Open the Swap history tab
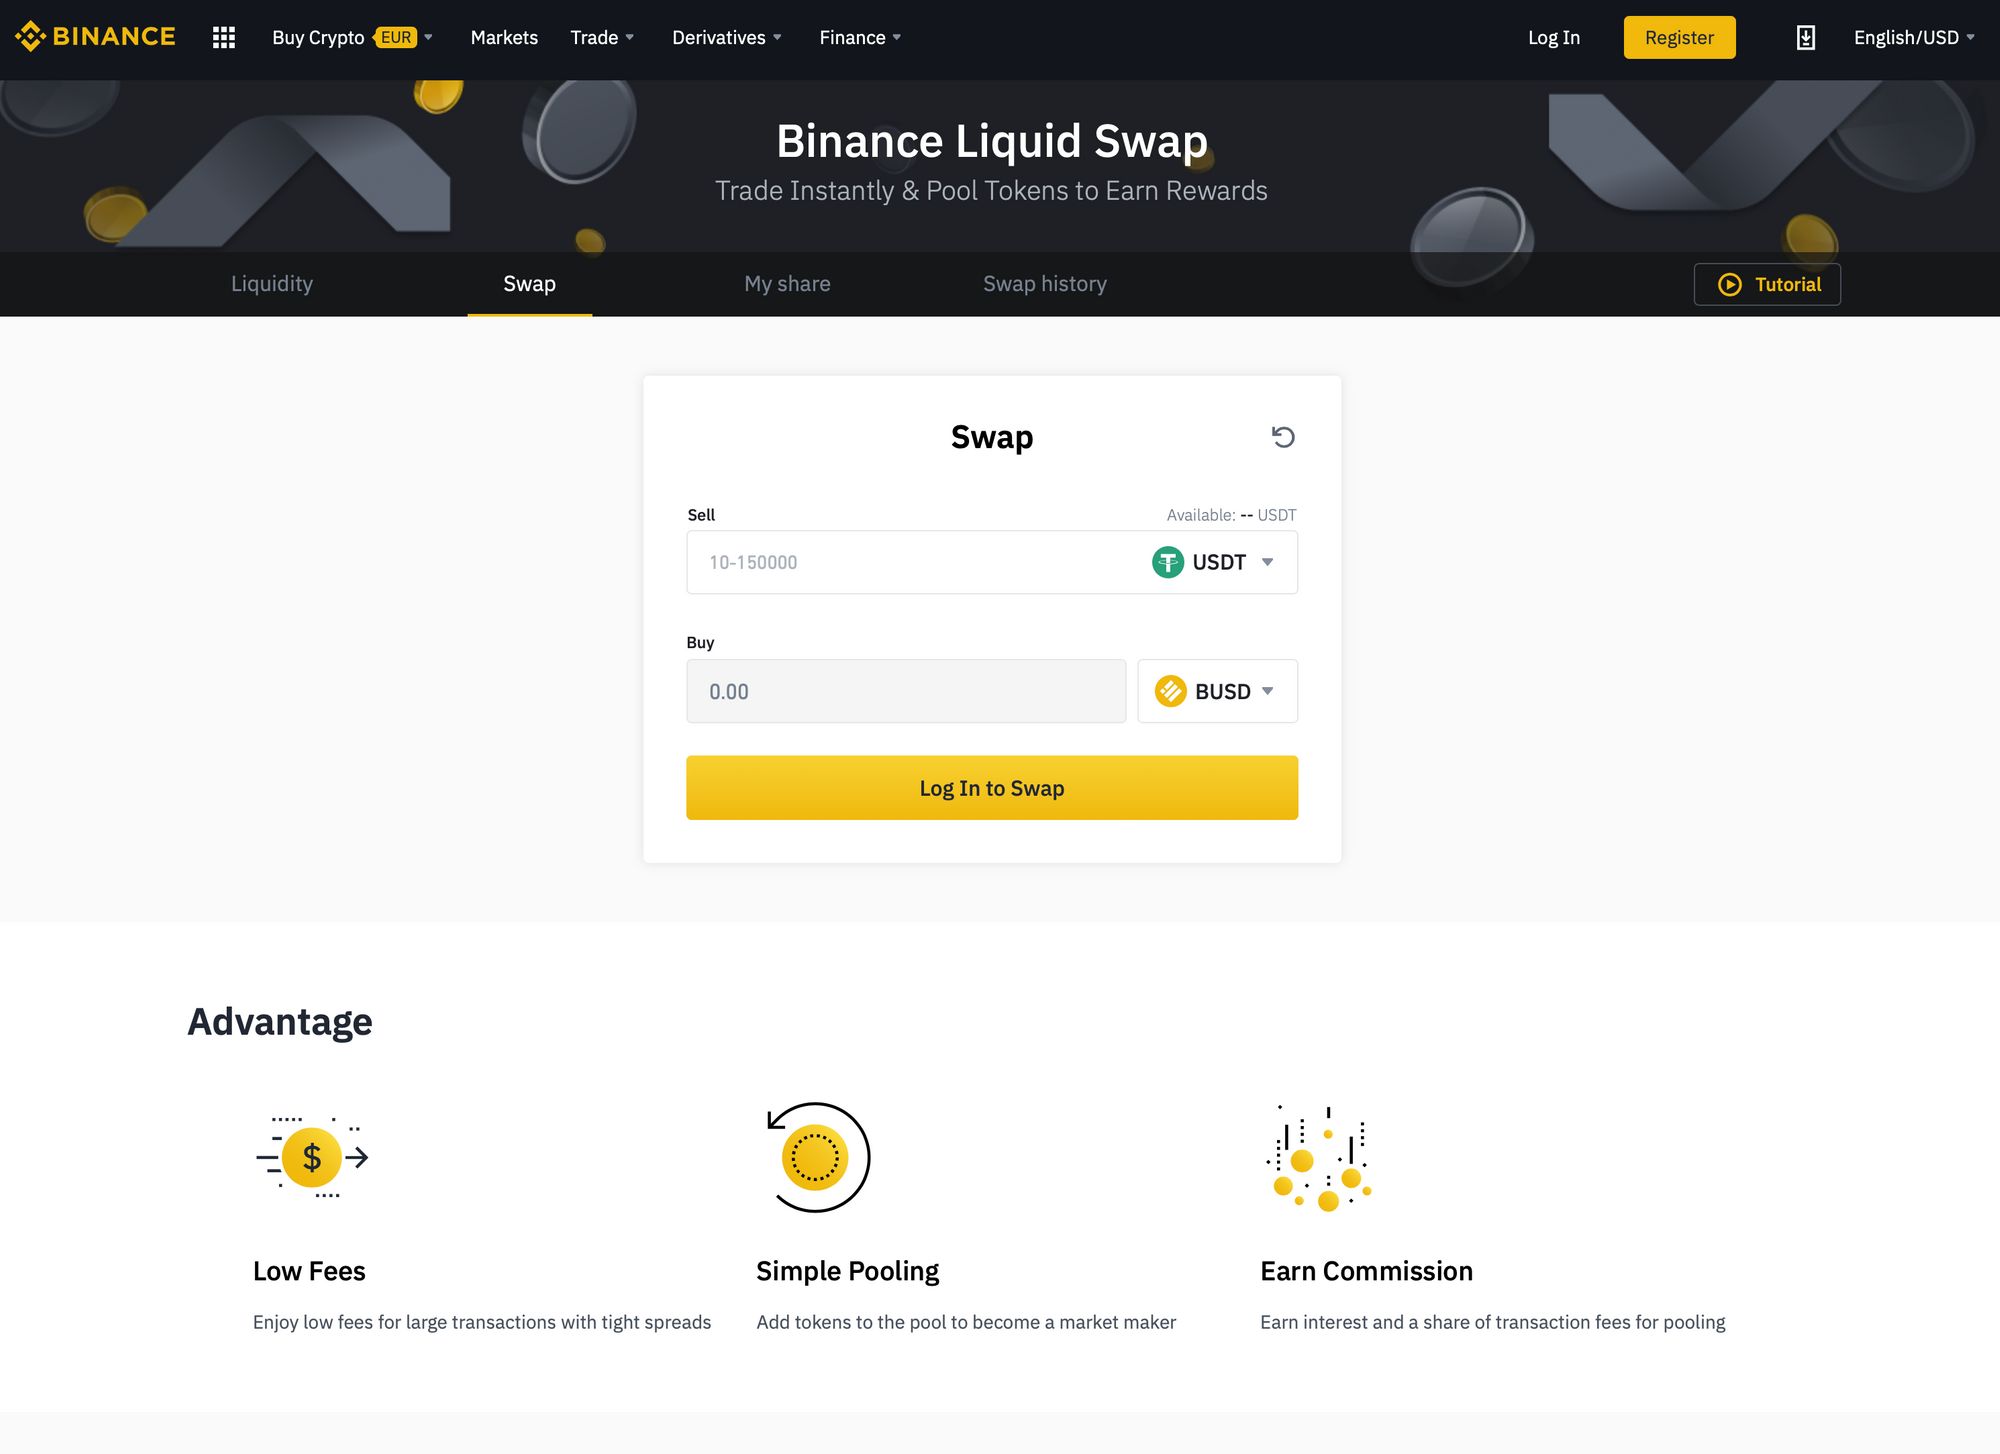 click(x=1045, y=284)
